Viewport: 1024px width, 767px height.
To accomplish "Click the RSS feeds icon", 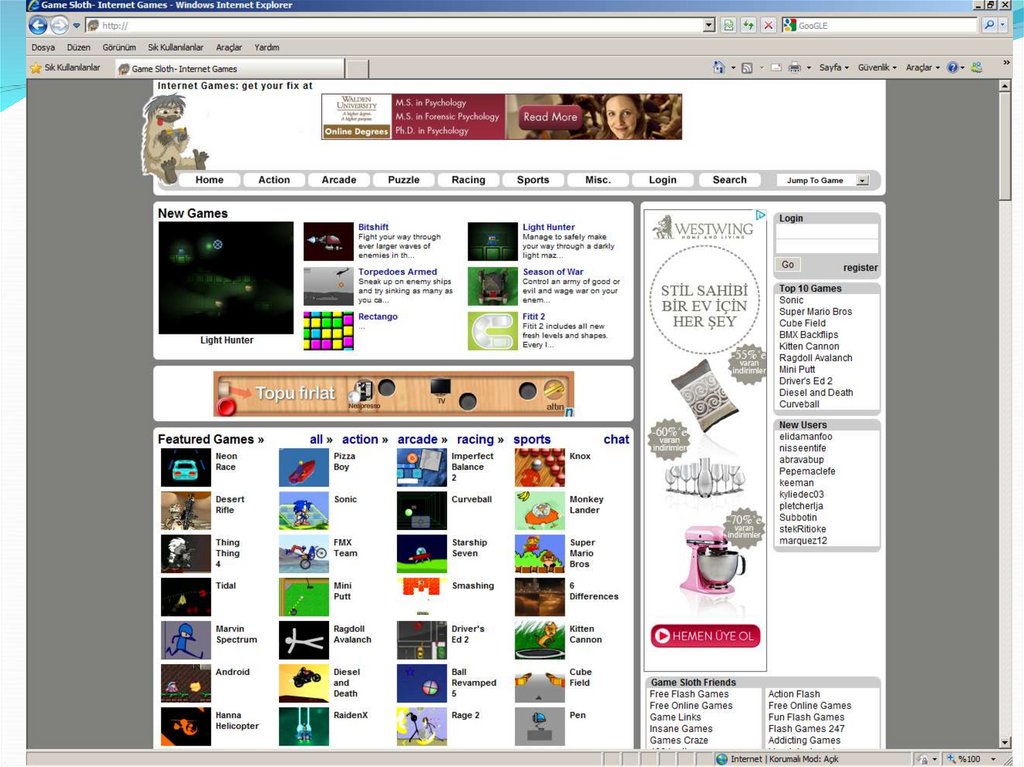I will 747,67.
